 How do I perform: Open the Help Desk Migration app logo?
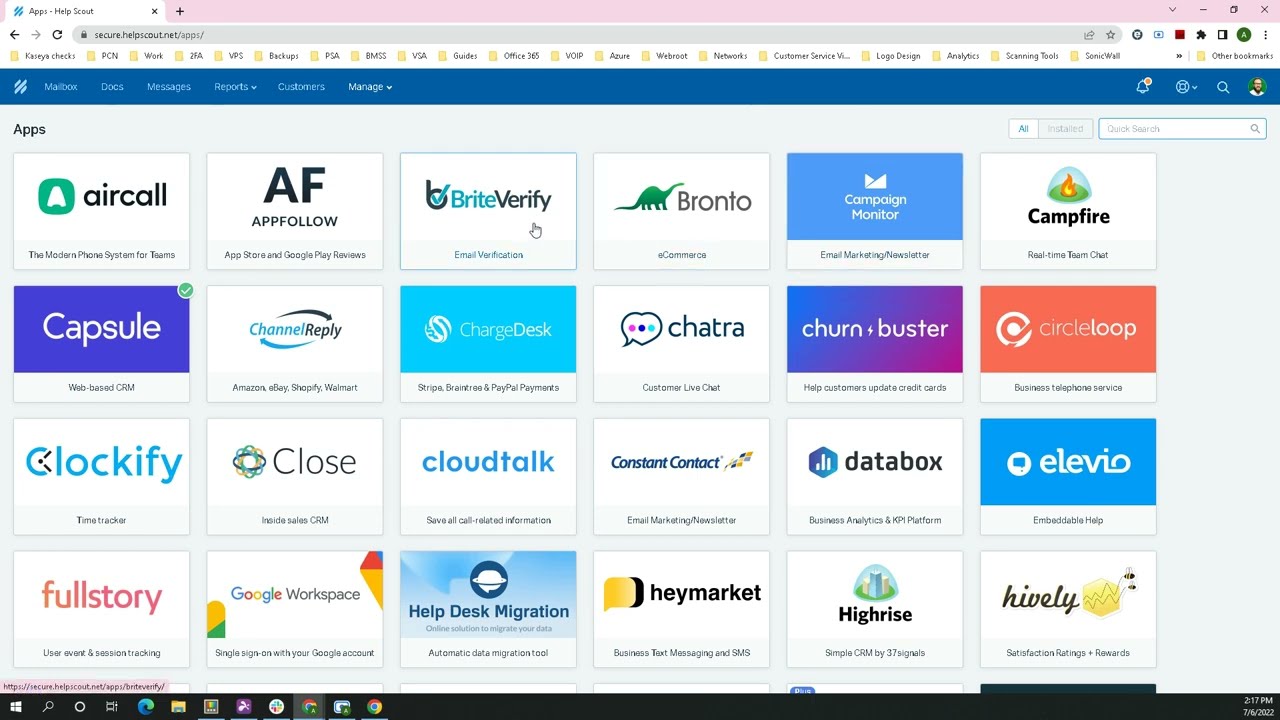(x=488, y=595)
